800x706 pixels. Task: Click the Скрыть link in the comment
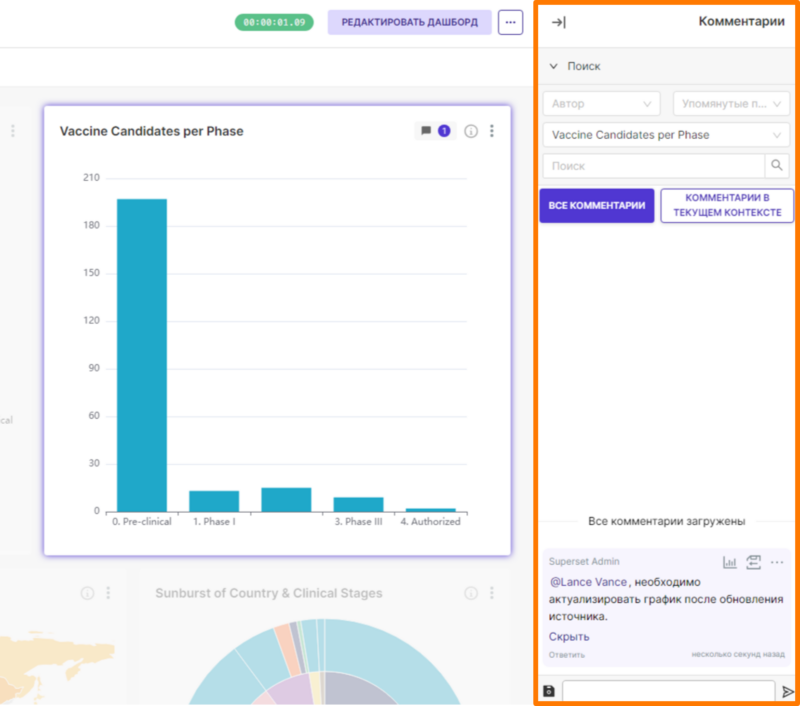tap(569, 637)
